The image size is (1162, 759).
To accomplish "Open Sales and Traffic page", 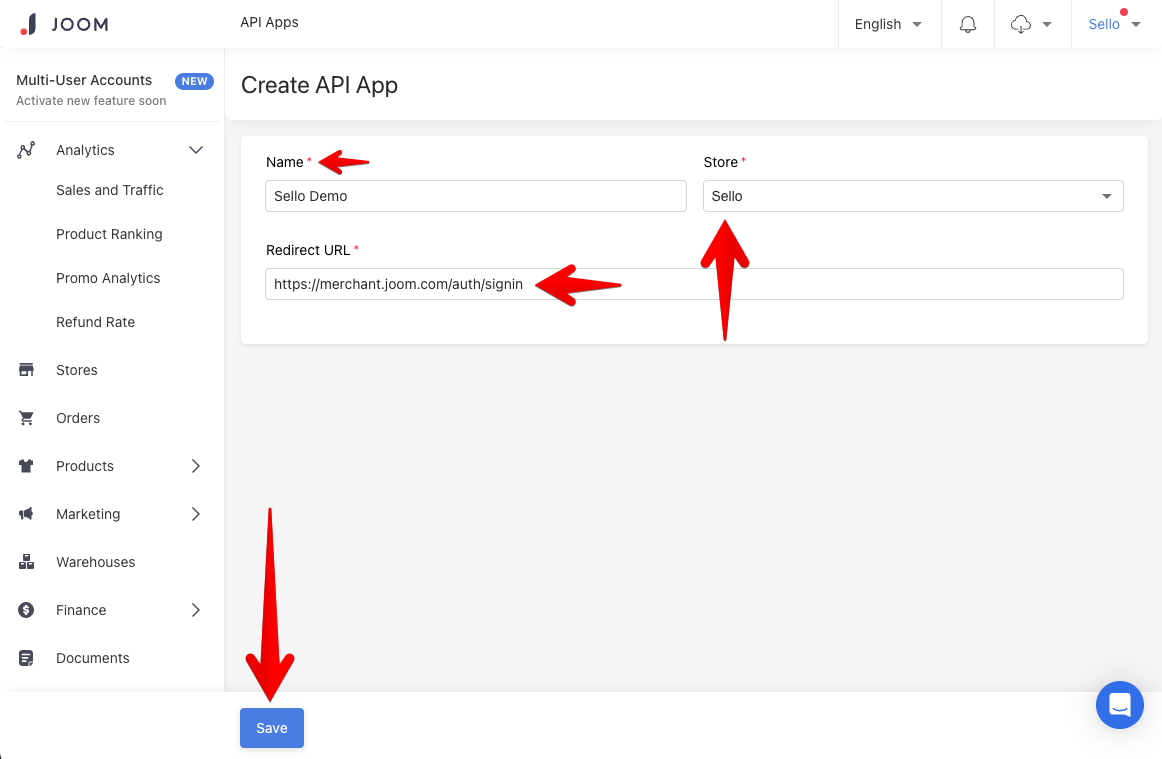I will point(110,190).
